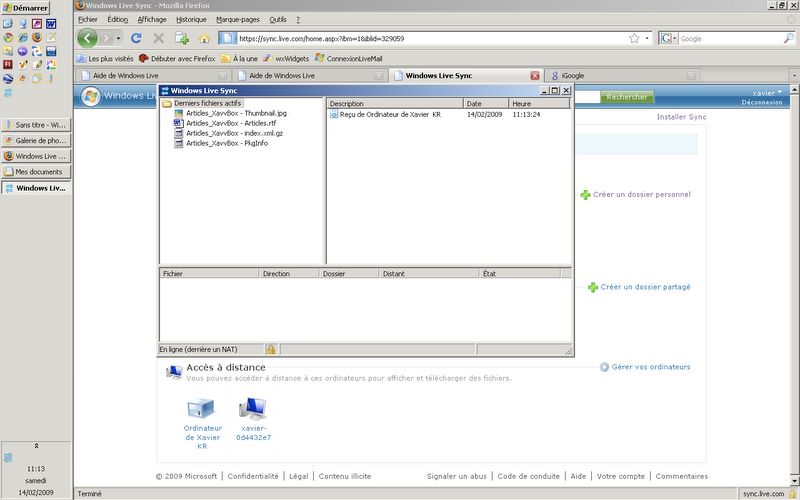Click the lock icon in Sync status bar

coord(270,349)
